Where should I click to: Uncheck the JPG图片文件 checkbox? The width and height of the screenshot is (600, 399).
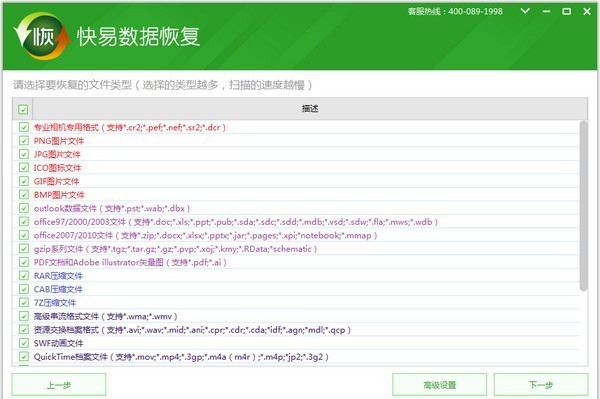click(24, 154)
